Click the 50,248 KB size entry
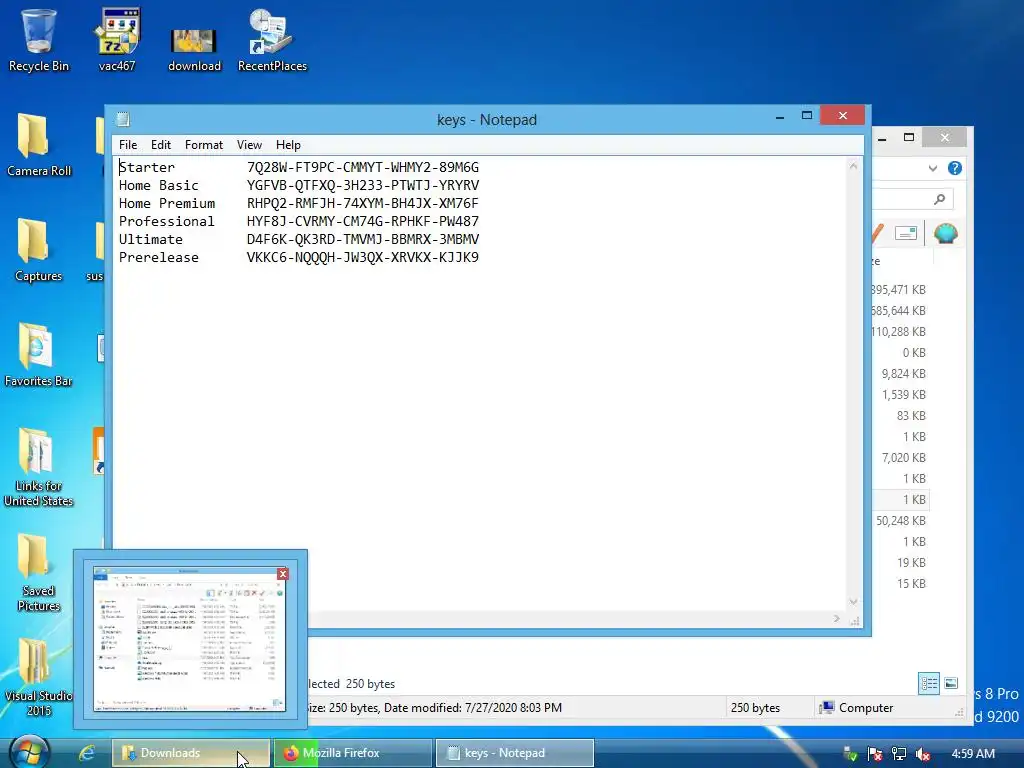1024x768 pixels. 901,520
